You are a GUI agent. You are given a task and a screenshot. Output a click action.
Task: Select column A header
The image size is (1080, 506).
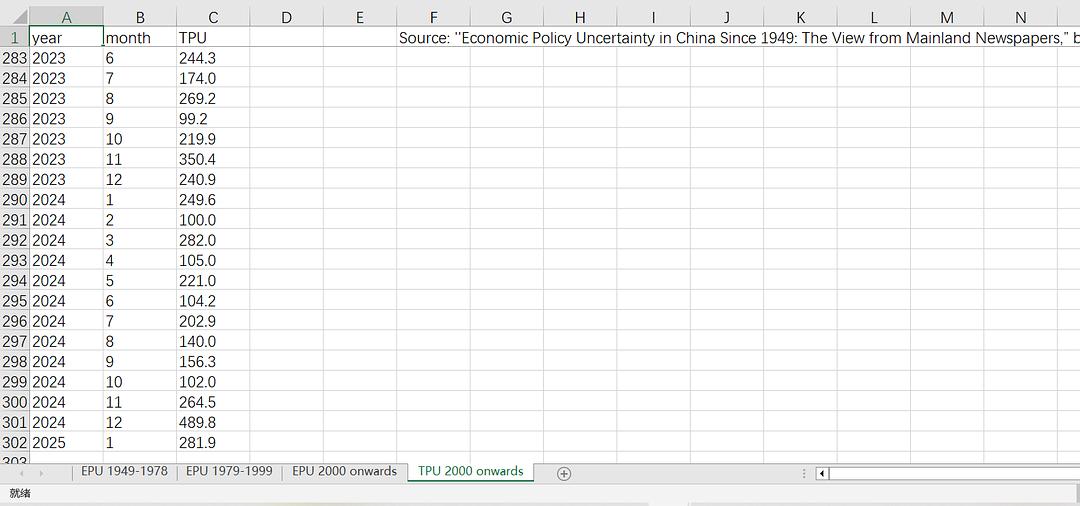66,18
